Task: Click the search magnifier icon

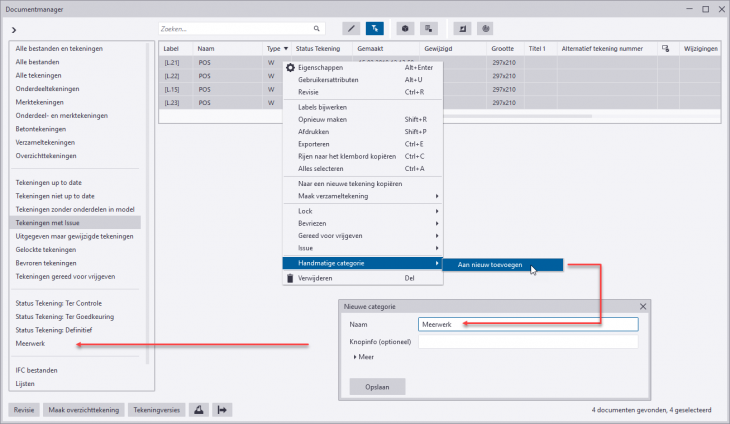Action: click(x=317, y=29)
